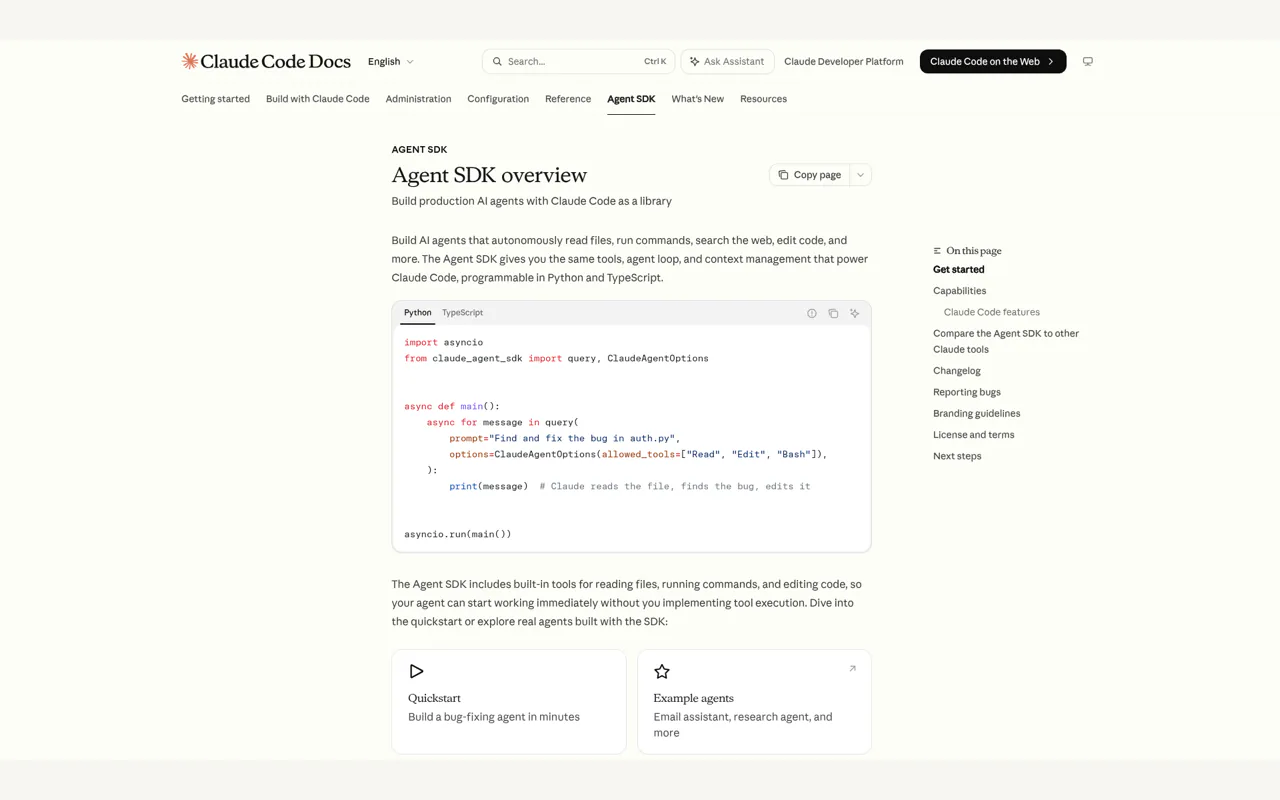This screenshot has width=1280, height=800.
Task: Click the sparkle icon in Ask Assistant
Action: [x=694, y=62]
